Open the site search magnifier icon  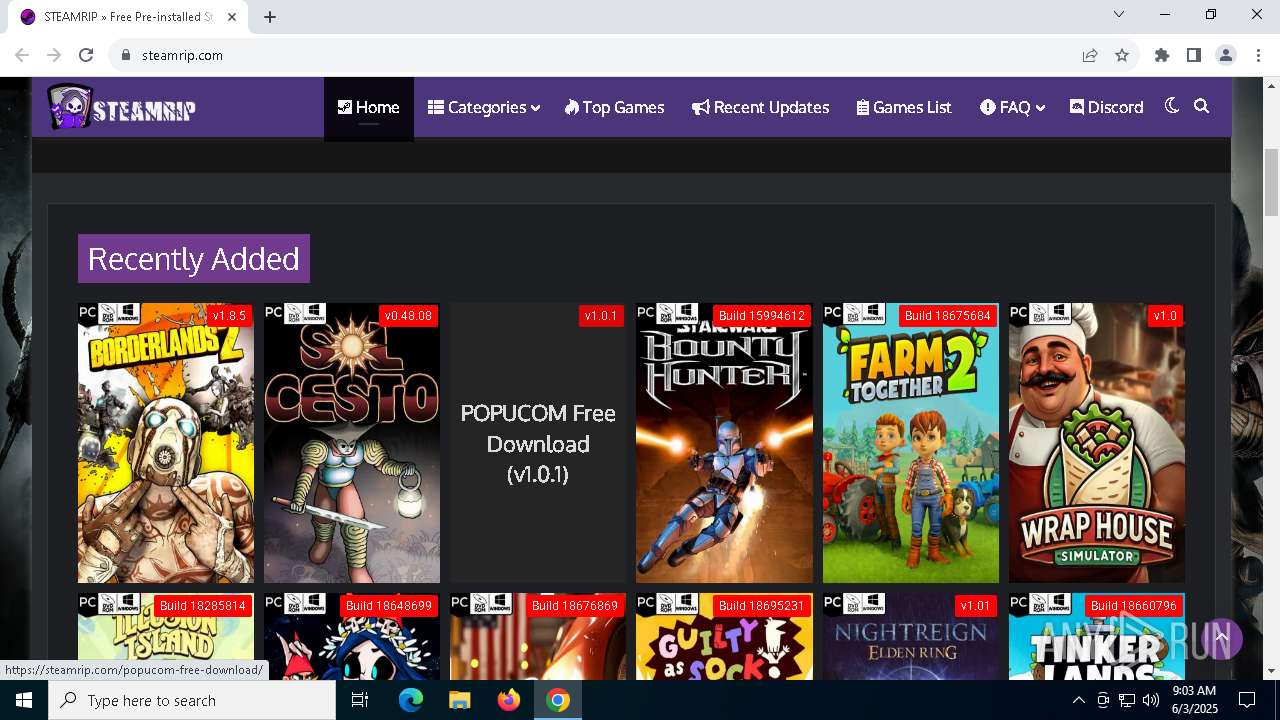click(x=1202, y=106)
